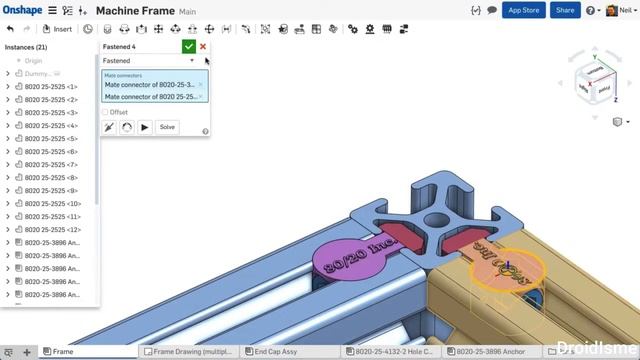Image resolution: width=640 pixels, height=360 pixels.
Task: Cancel the Fastened 4 mate with red X
Action: click(x=203, y=47)
